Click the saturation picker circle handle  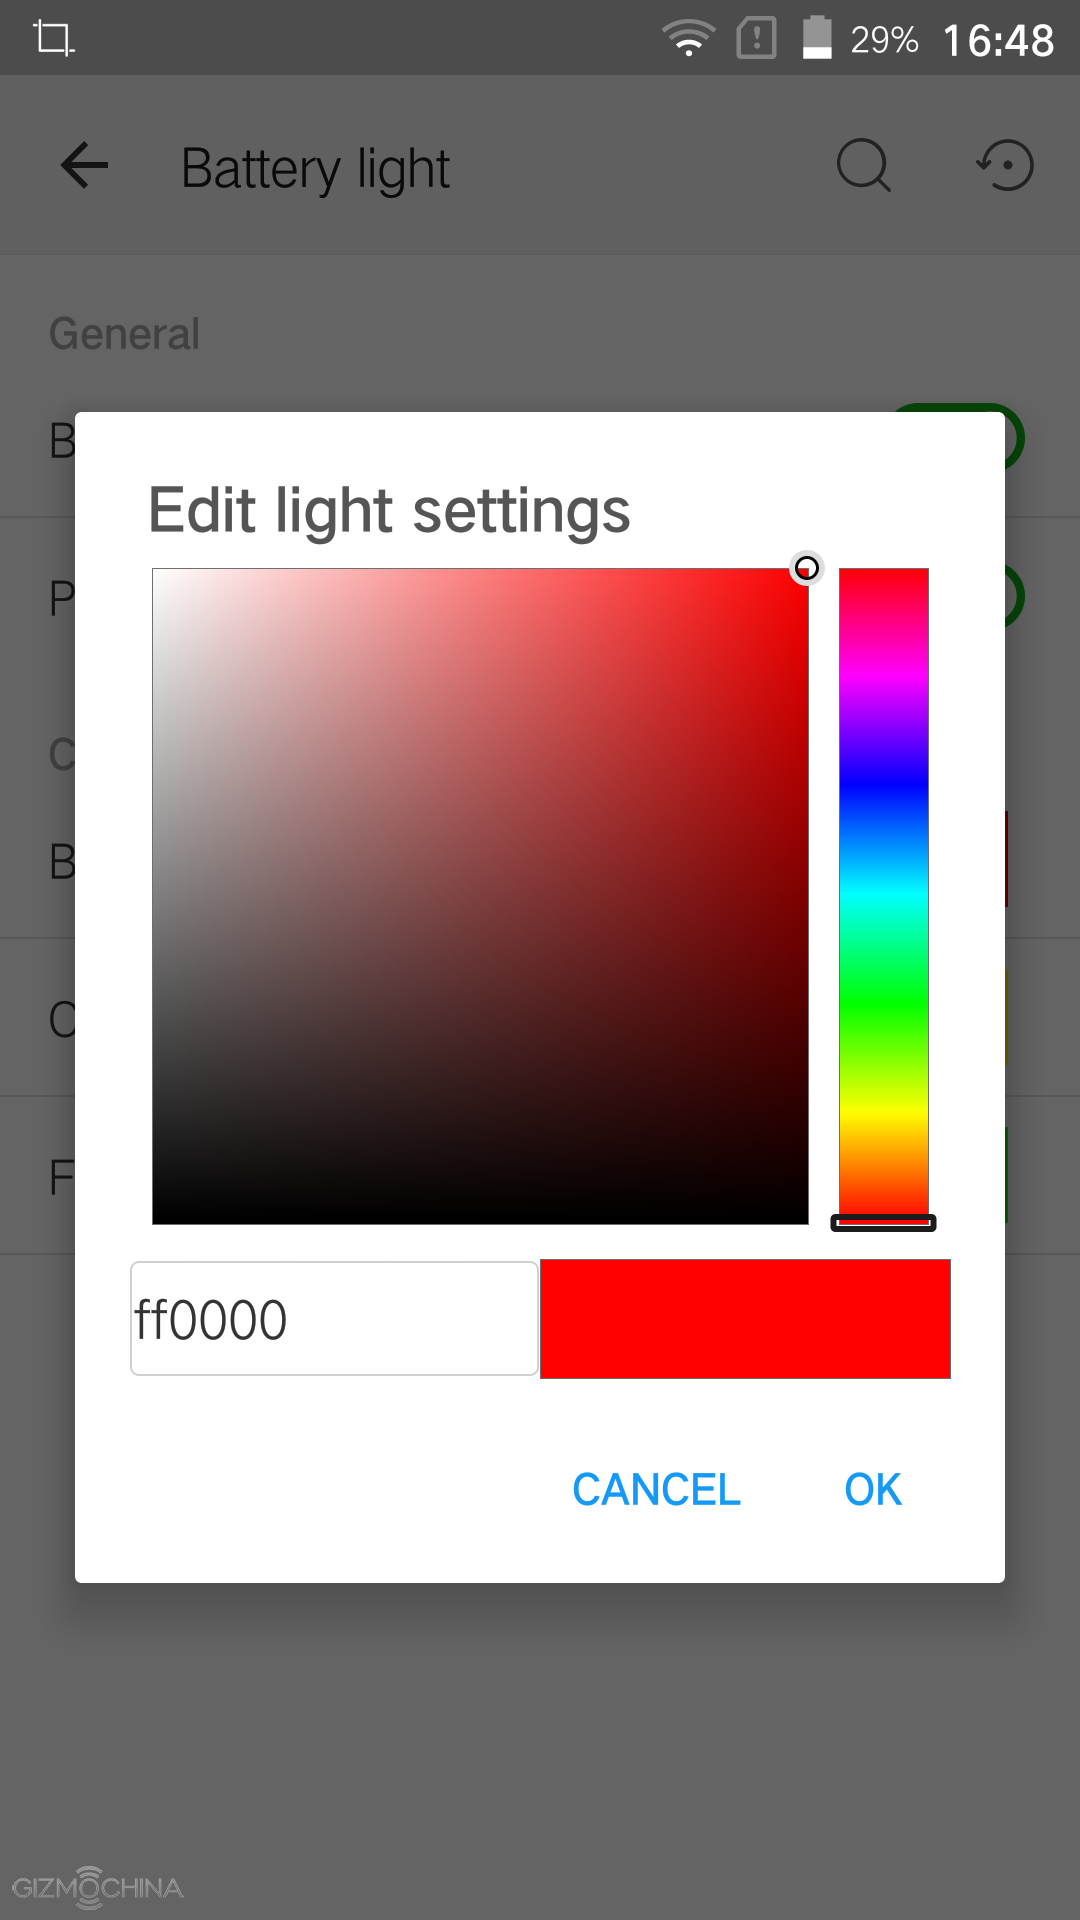point(806,569)
